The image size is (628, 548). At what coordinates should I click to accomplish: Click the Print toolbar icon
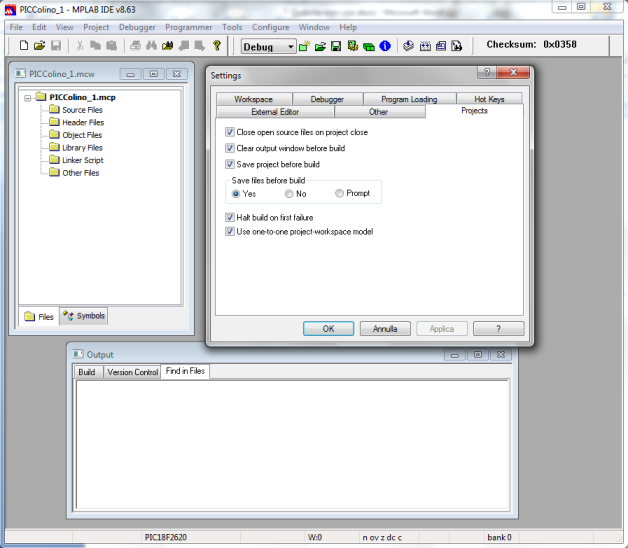135,46
